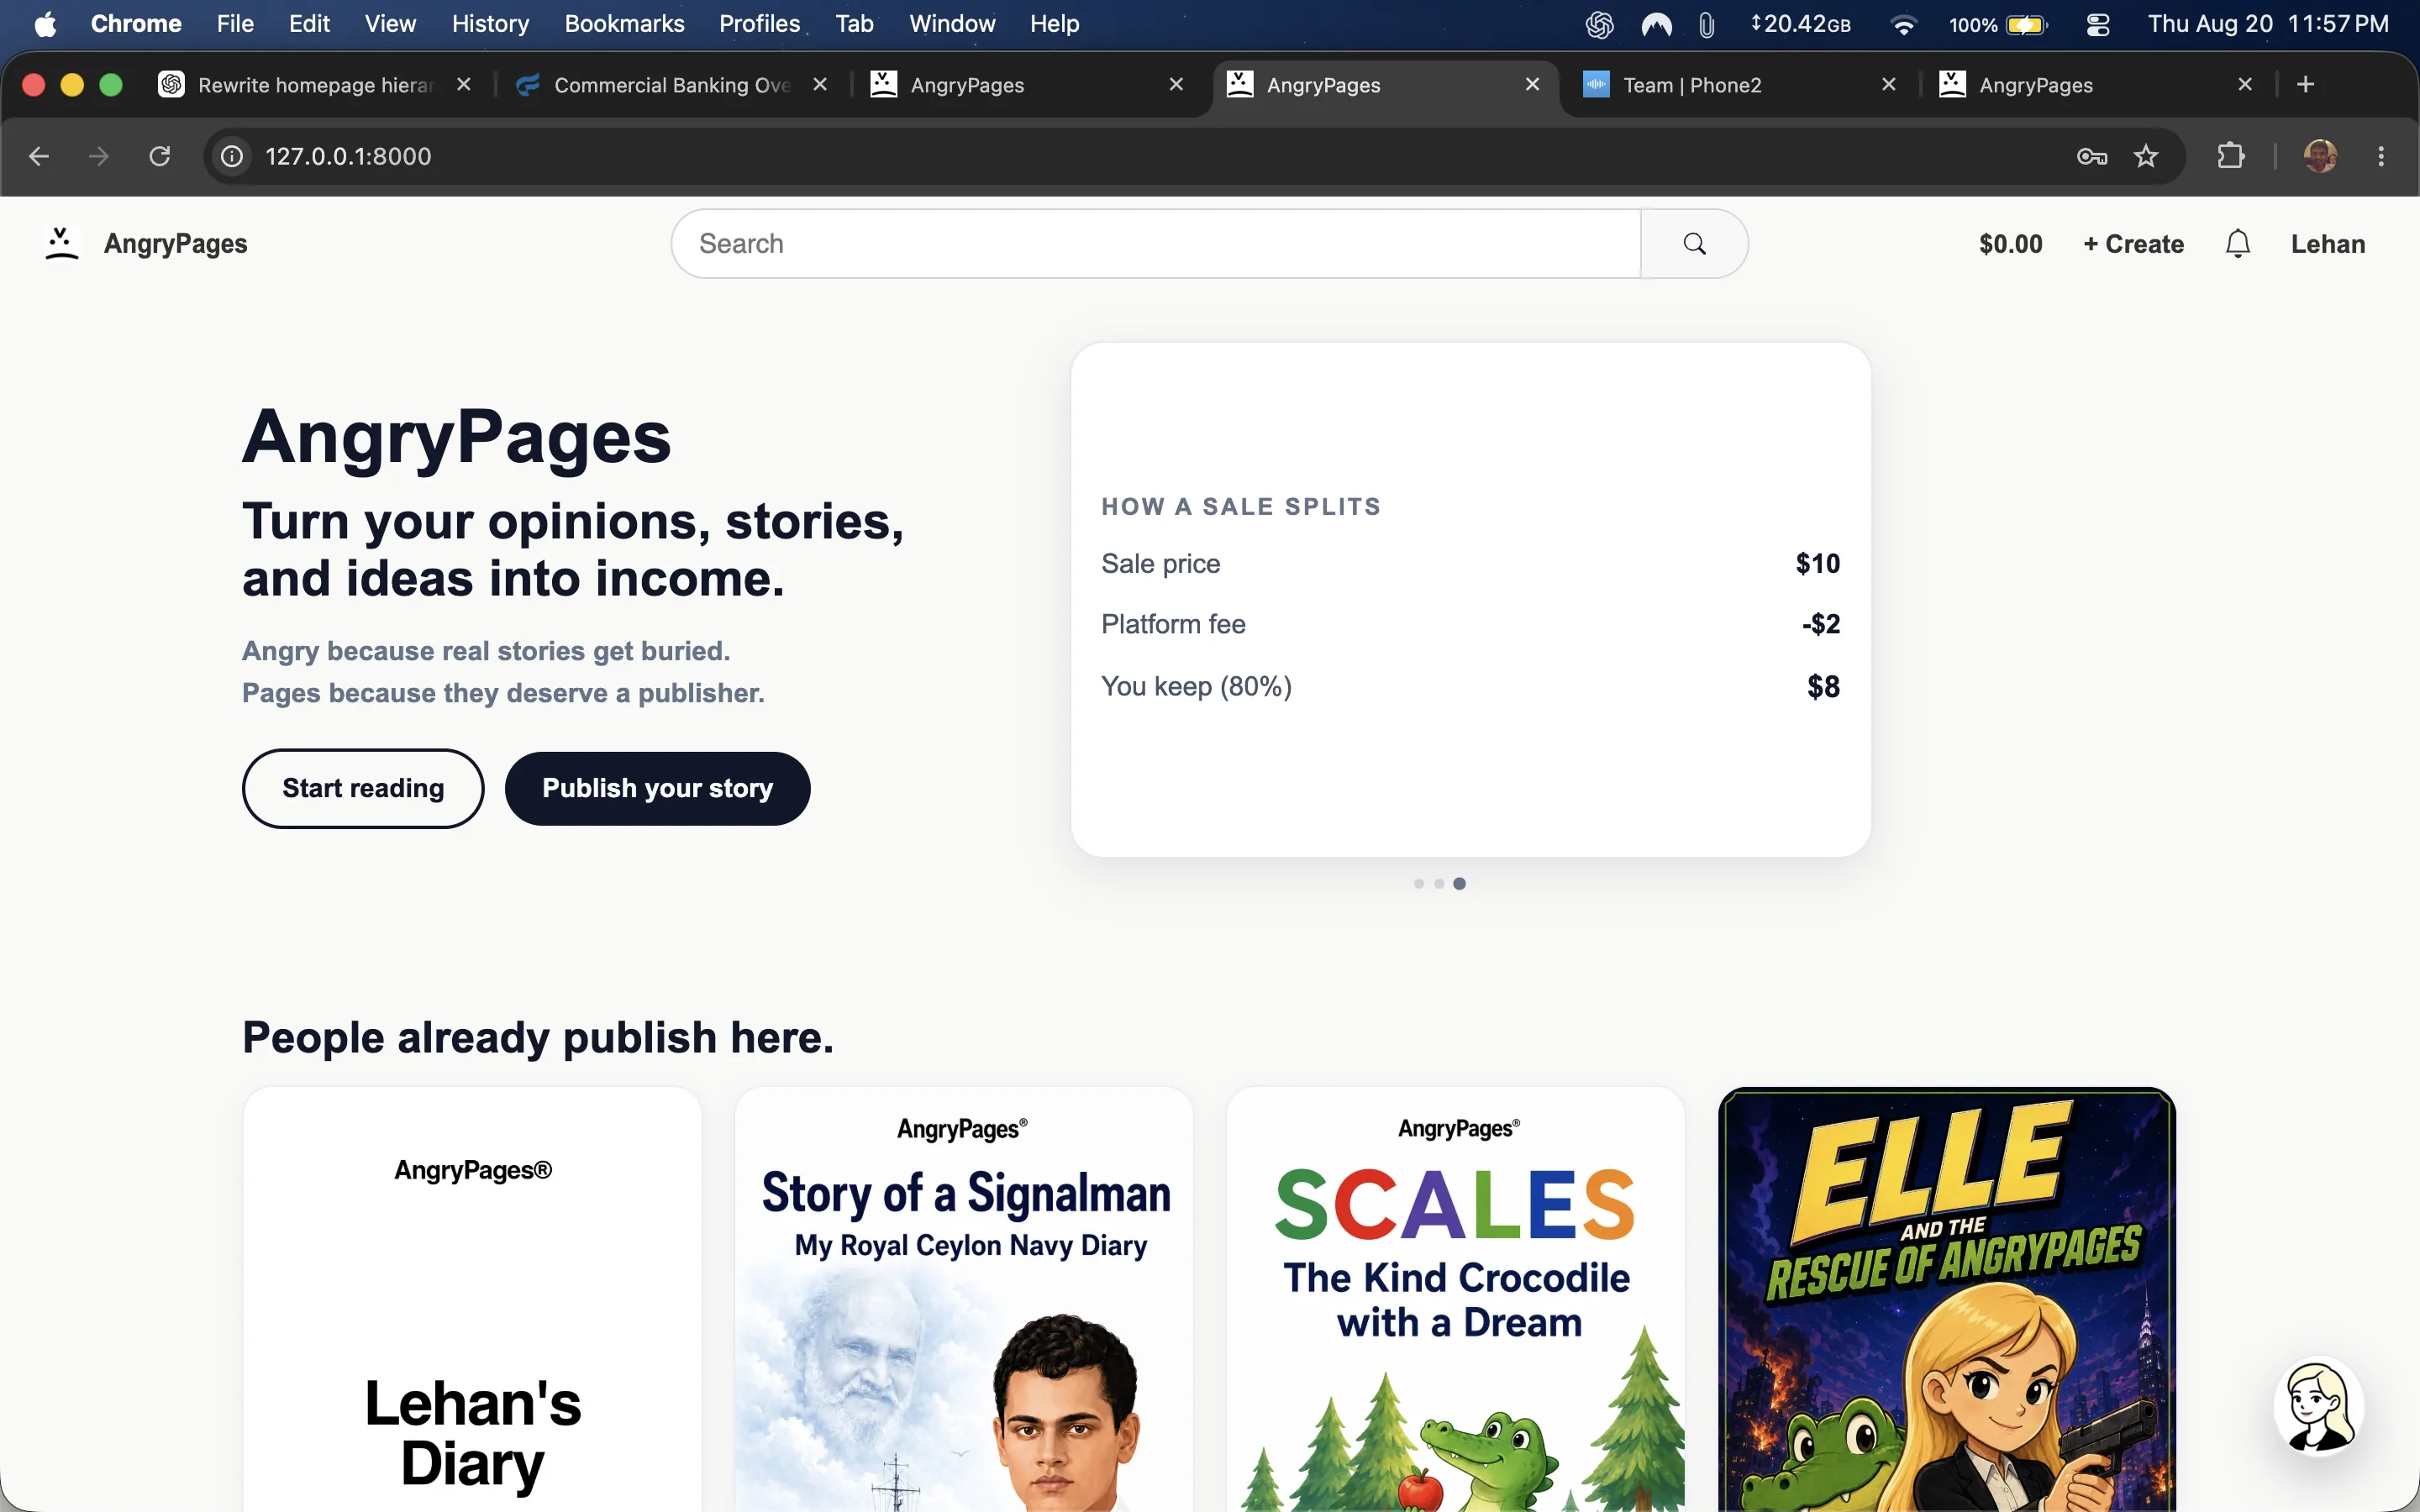Viewport: 2420px width, 1512px height.
Task: Close the Rewrite homepage tab
Action: (x=464, y=85)
